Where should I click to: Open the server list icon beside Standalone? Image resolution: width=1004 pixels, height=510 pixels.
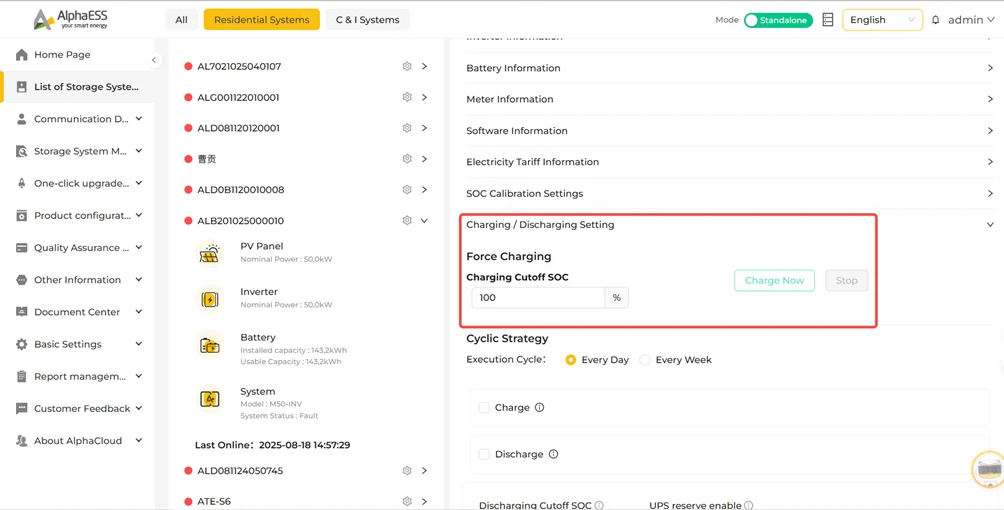point(828,20)
